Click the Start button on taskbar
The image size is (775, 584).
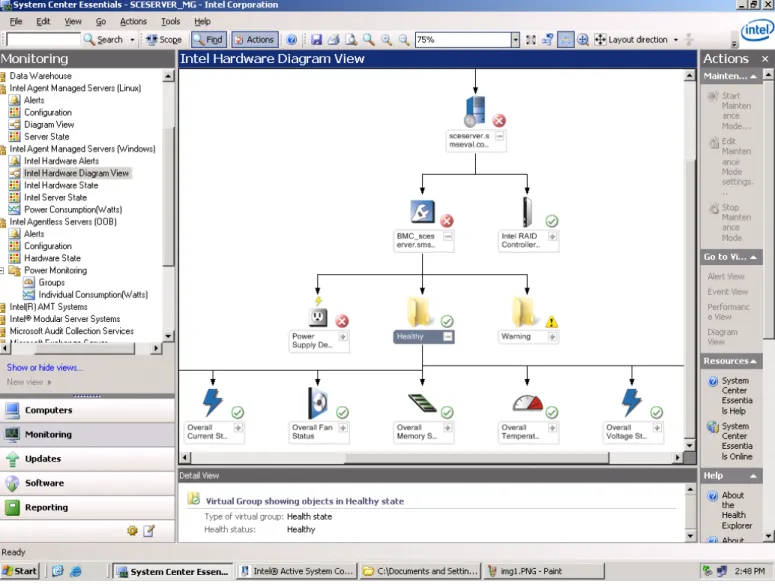click(20, 571)
